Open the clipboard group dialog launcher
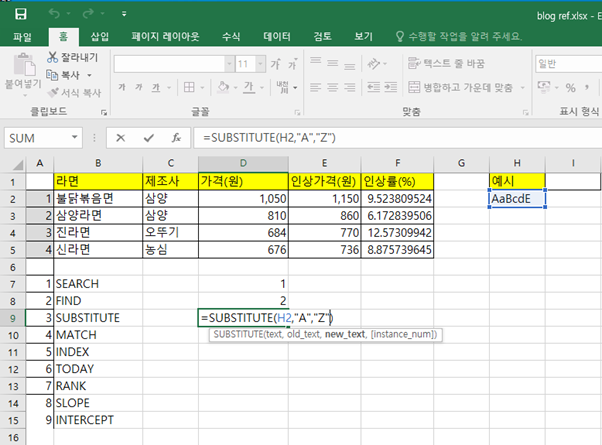Viewport: 602px width, 445px height. (x=104, y=112)
